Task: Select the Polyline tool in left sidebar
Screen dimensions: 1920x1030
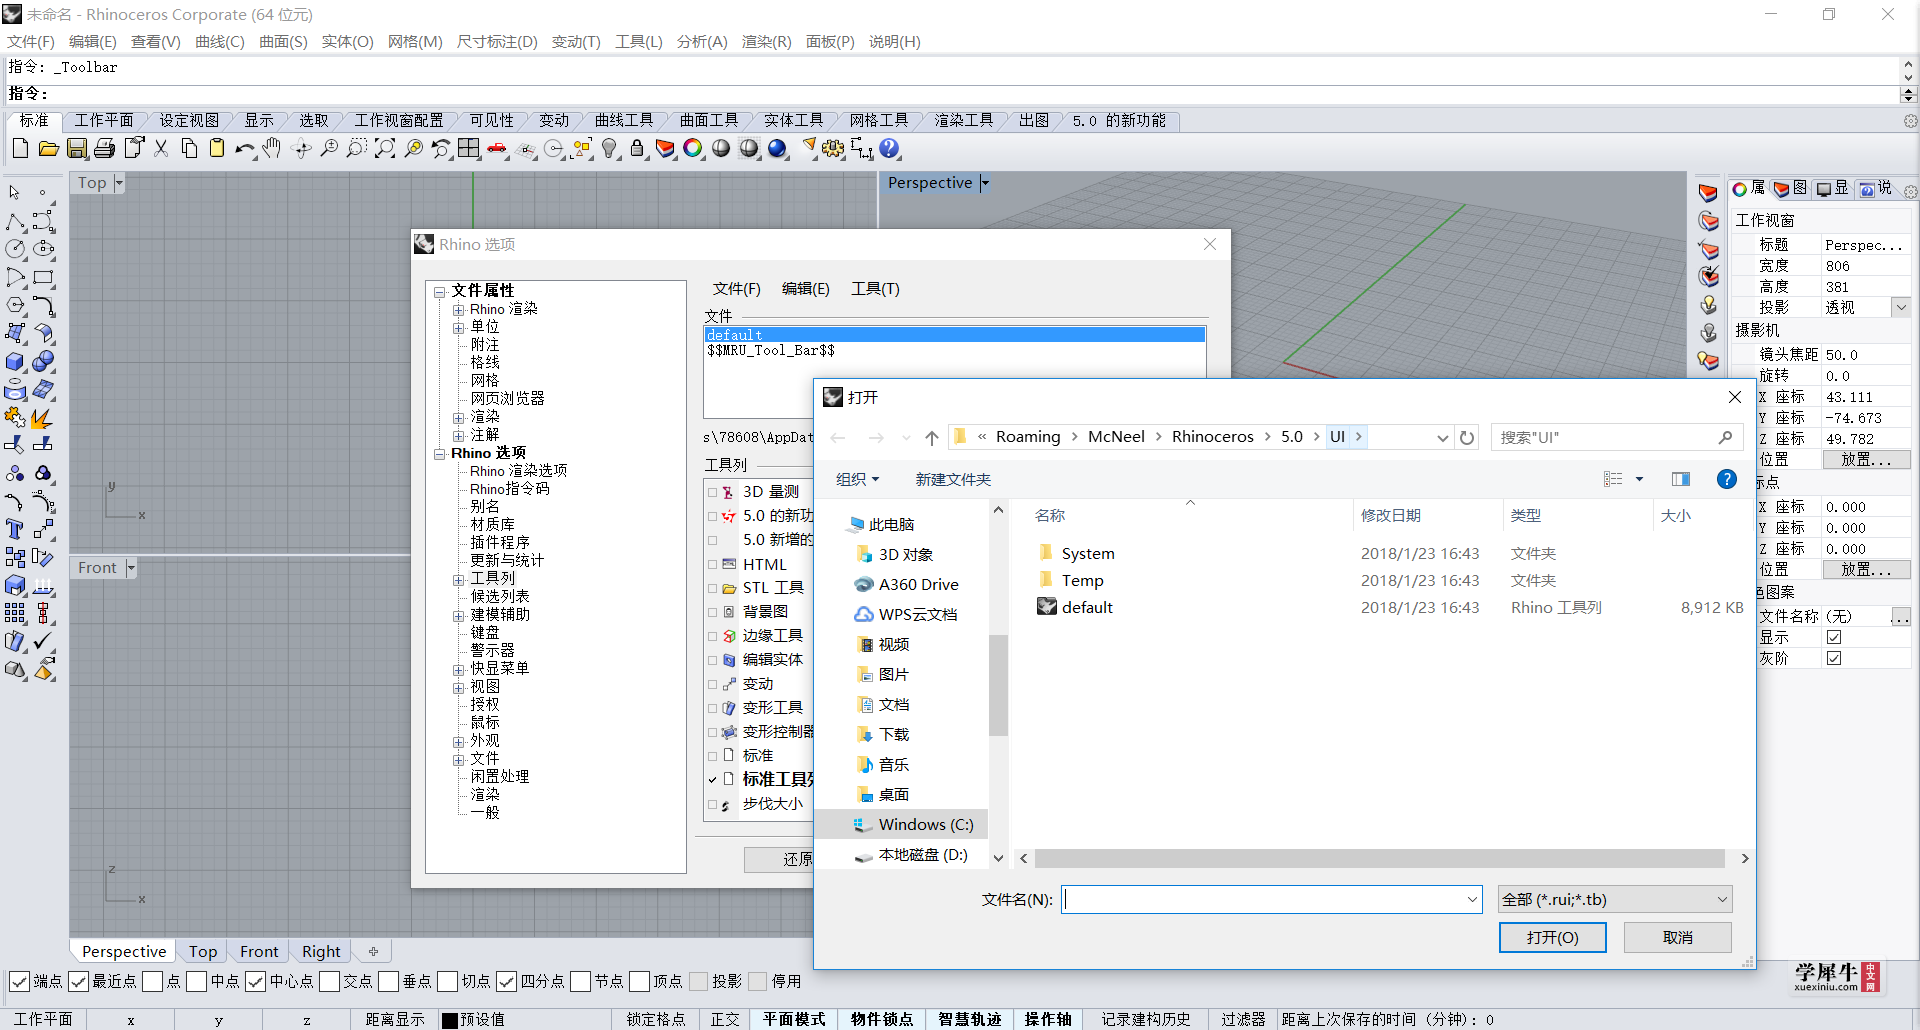Action: coord(15,221)
